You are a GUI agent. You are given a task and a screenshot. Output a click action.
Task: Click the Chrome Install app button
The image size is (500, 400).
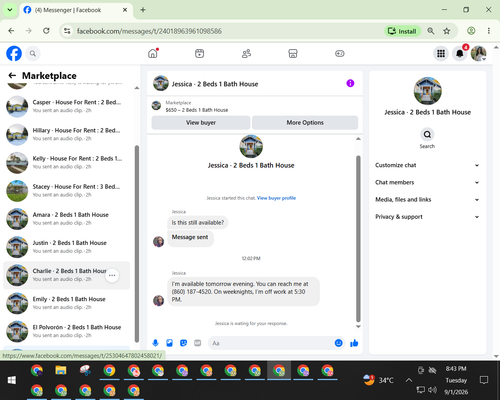[x=403, y=31]
